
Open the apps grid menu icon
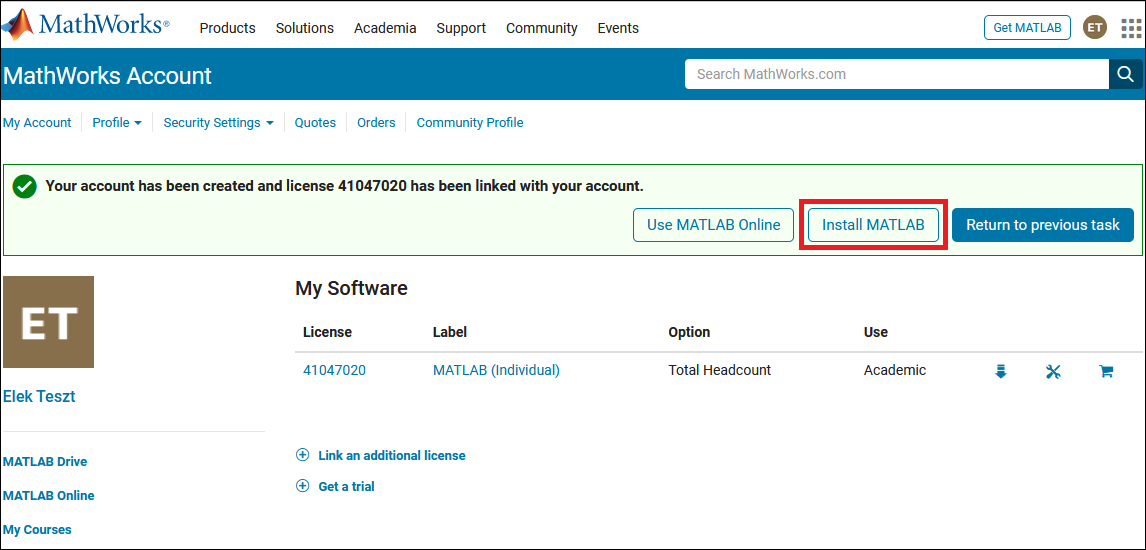coord(1130,28)
